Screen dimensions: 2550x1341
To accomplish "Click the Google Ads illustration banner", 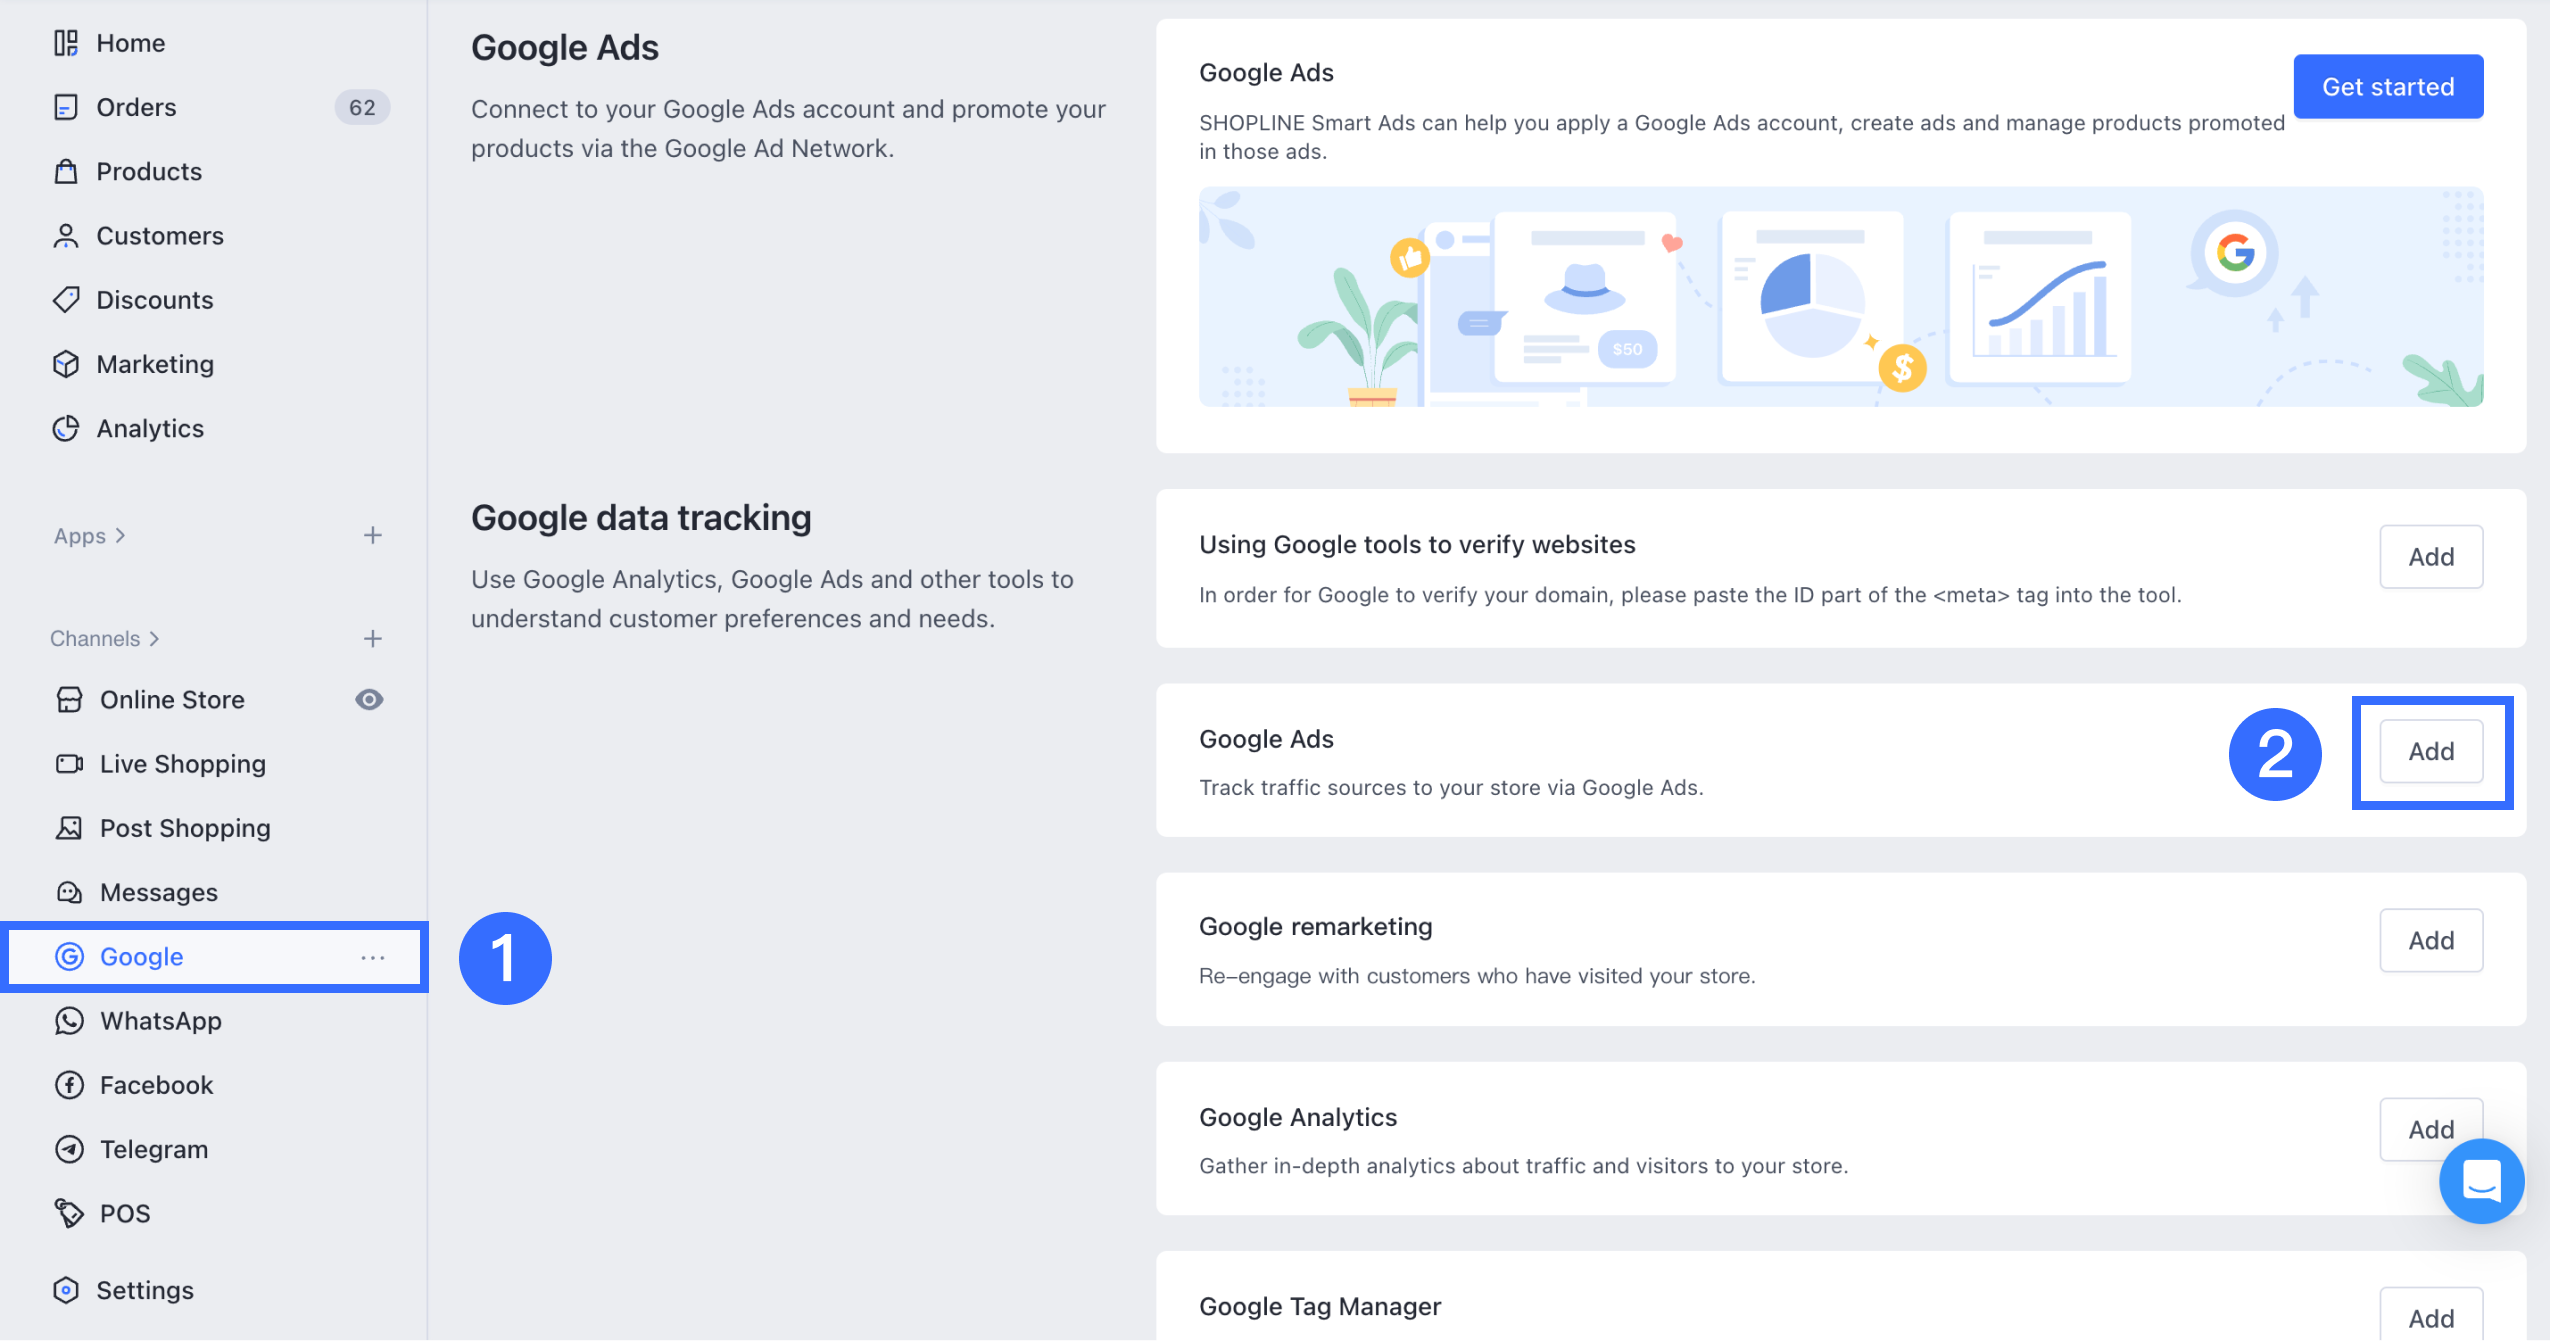I will pyautogui.click(x=1840, y=296).
